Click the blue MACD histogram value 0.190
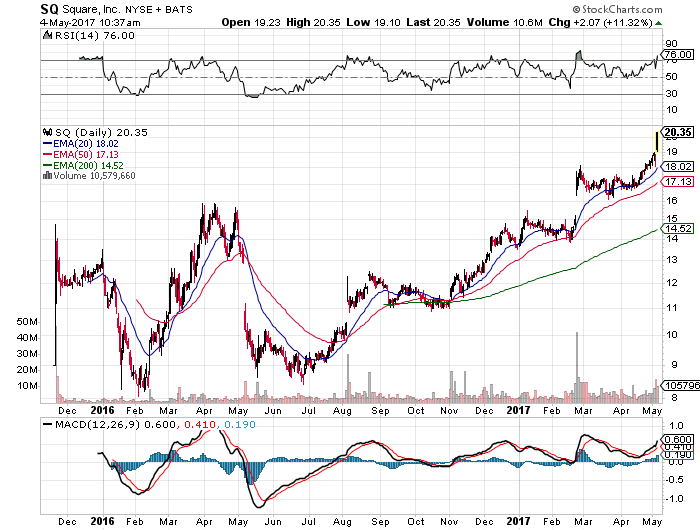 240,424
